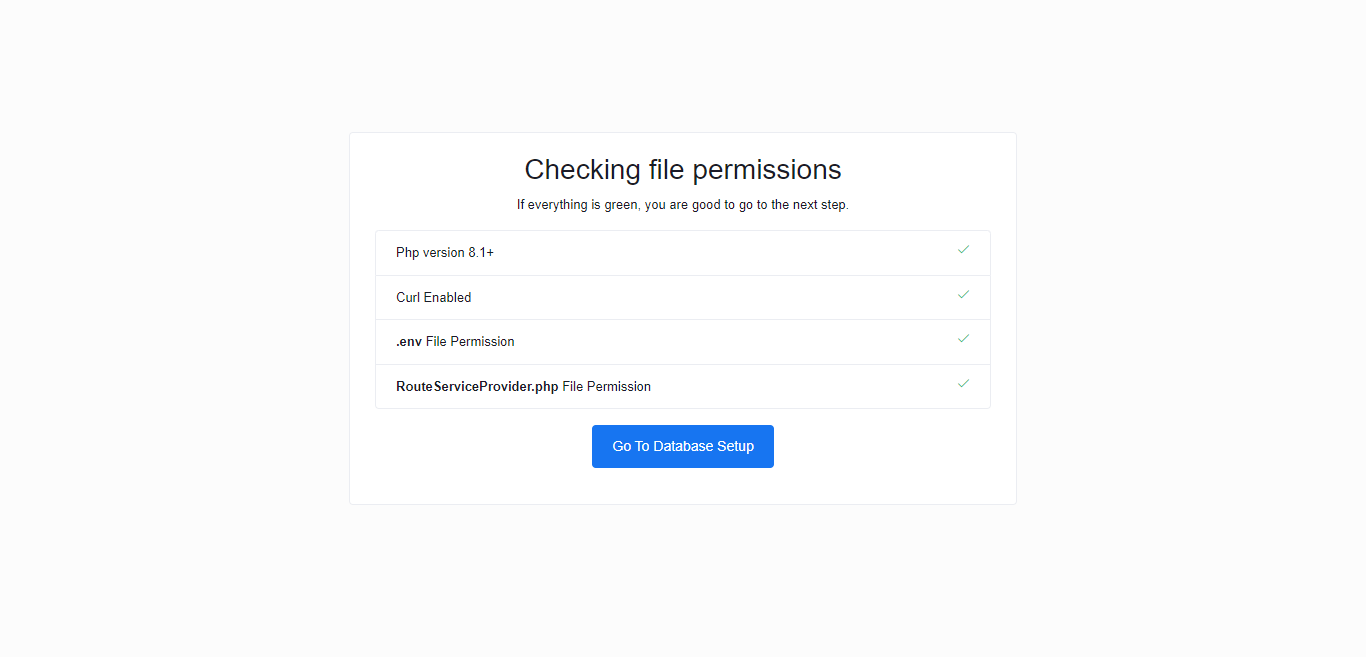
Task: Click the 'Curl Enabled' requirement label
Action: point(434,297)
